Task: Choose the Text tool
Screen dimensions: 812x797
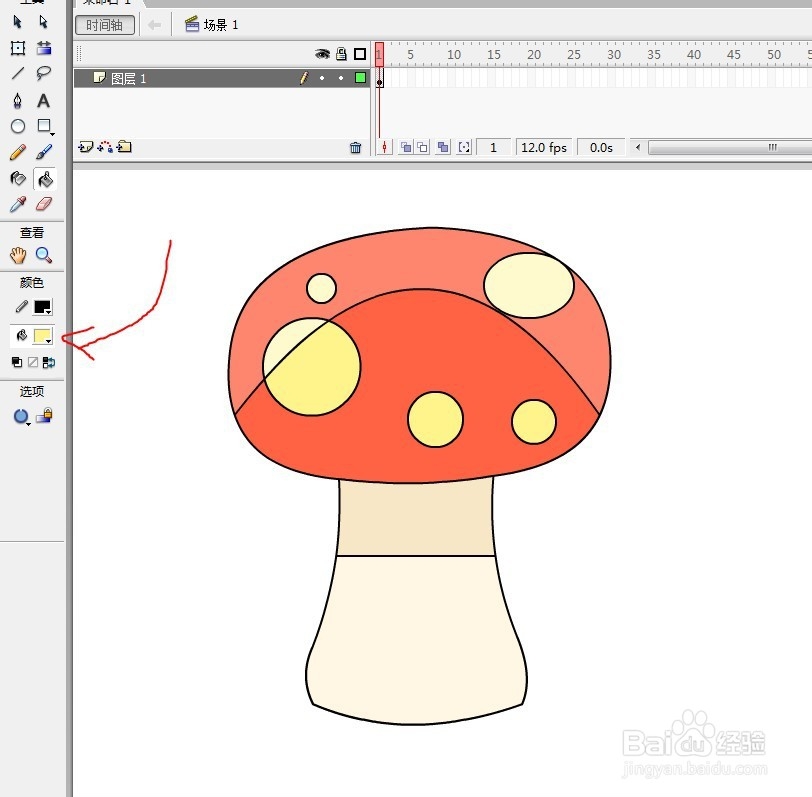Action: (x=44, y=100)
